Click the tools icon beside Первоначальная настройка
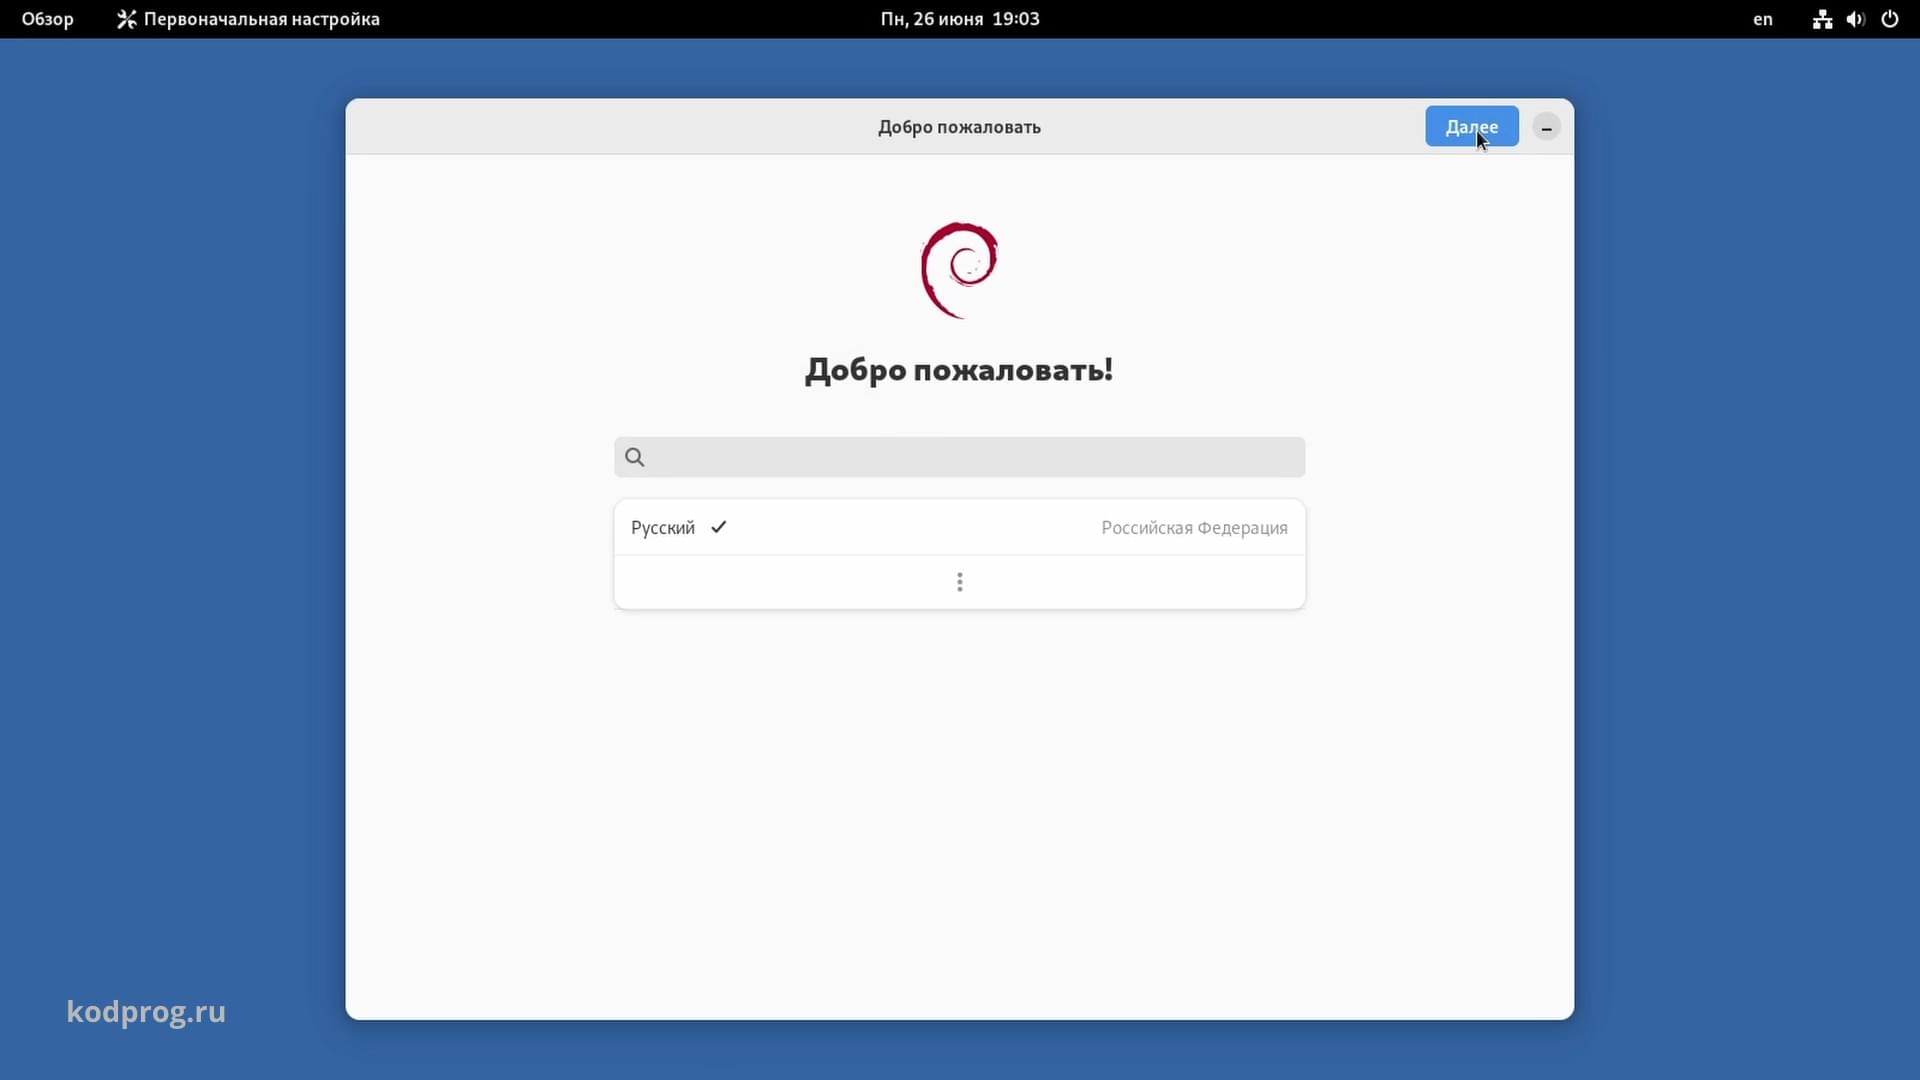 coord(126,19)
